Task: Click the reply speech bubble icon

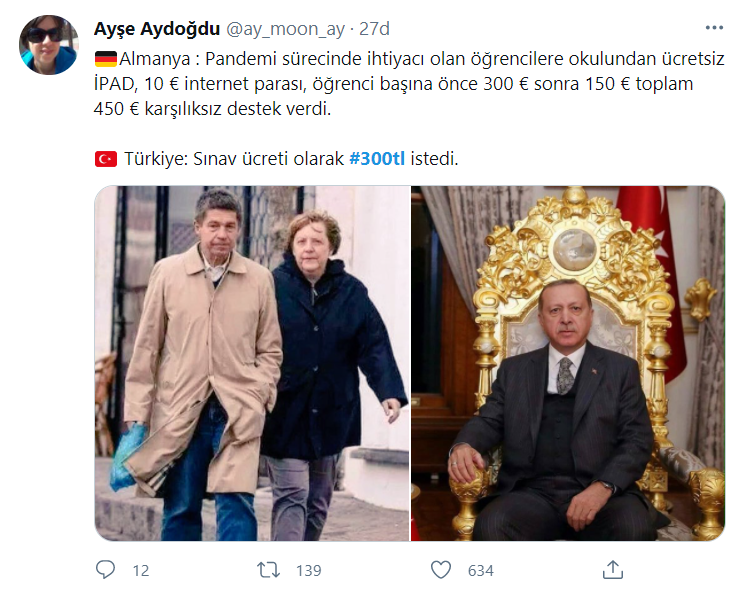Action: pyautogui.click(x=105, y=570)
